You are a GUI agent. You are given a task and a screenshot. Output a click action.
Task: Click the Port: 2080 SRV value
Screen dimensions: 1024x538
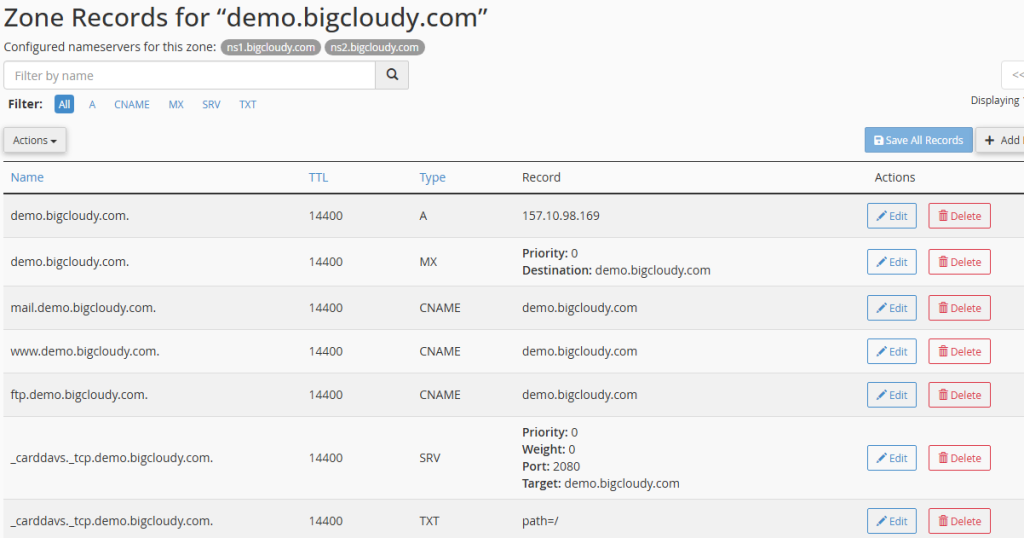tap(551, 466)
